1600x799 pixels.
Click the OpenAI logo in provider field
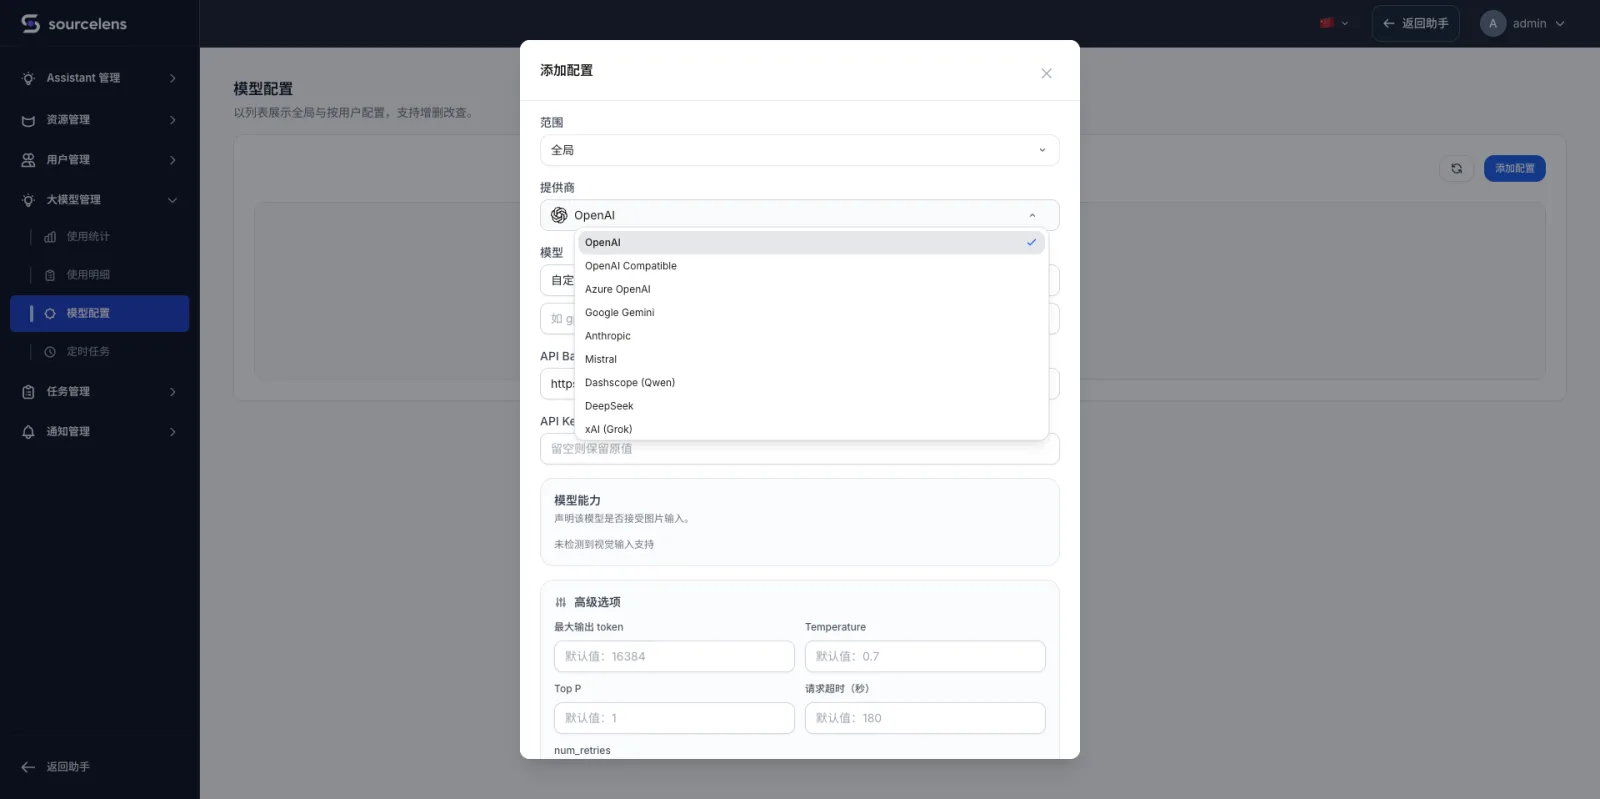[559, 215]
